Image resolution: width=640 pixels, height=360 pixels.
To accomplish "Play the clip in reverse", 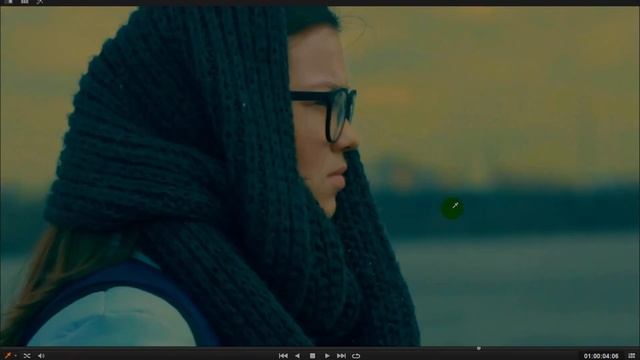I will pos(298,356).
